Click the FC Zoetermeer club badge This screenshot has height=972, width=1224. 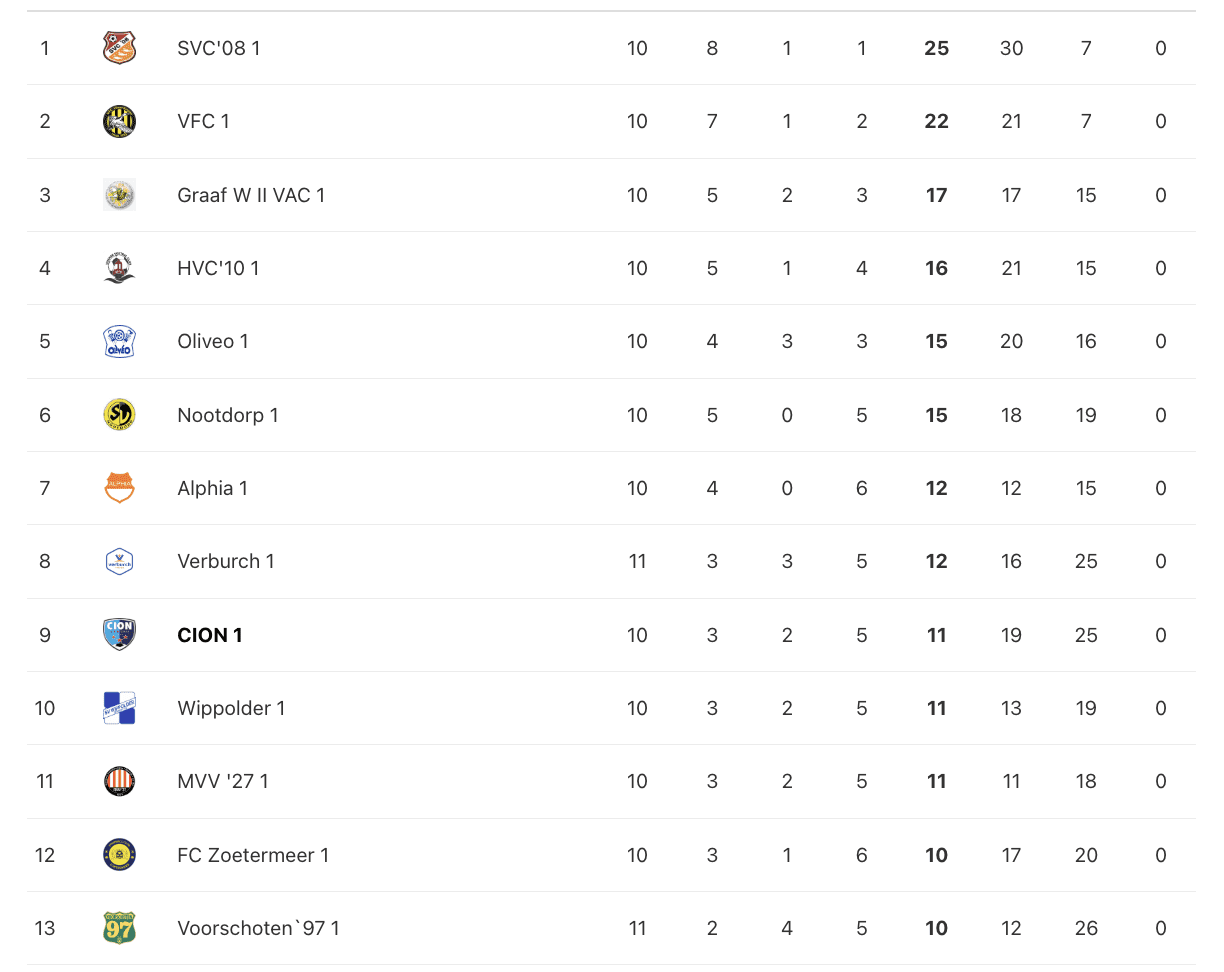119,855
